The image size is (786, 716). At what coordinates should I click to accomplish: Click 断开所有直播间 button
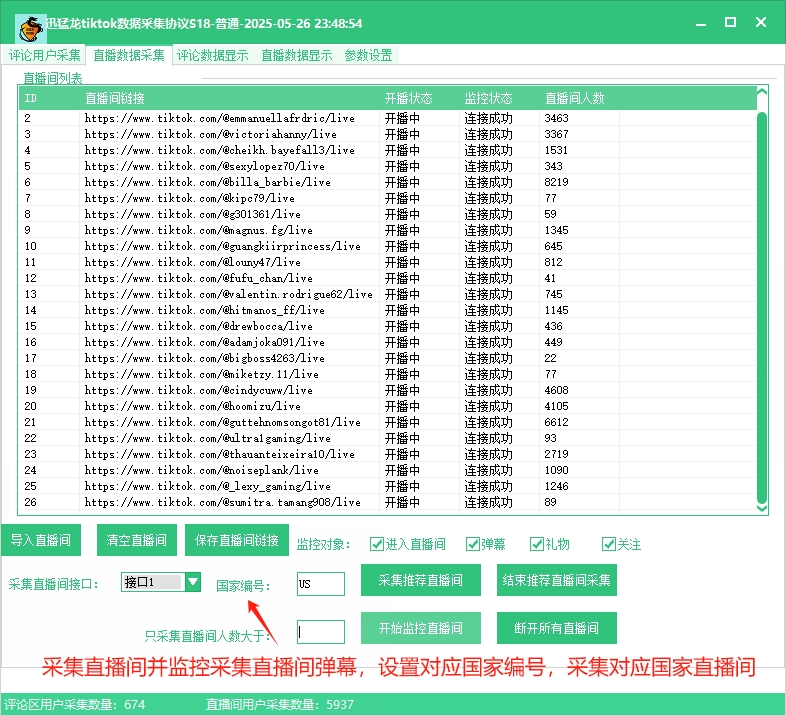(x=556, y=628)
